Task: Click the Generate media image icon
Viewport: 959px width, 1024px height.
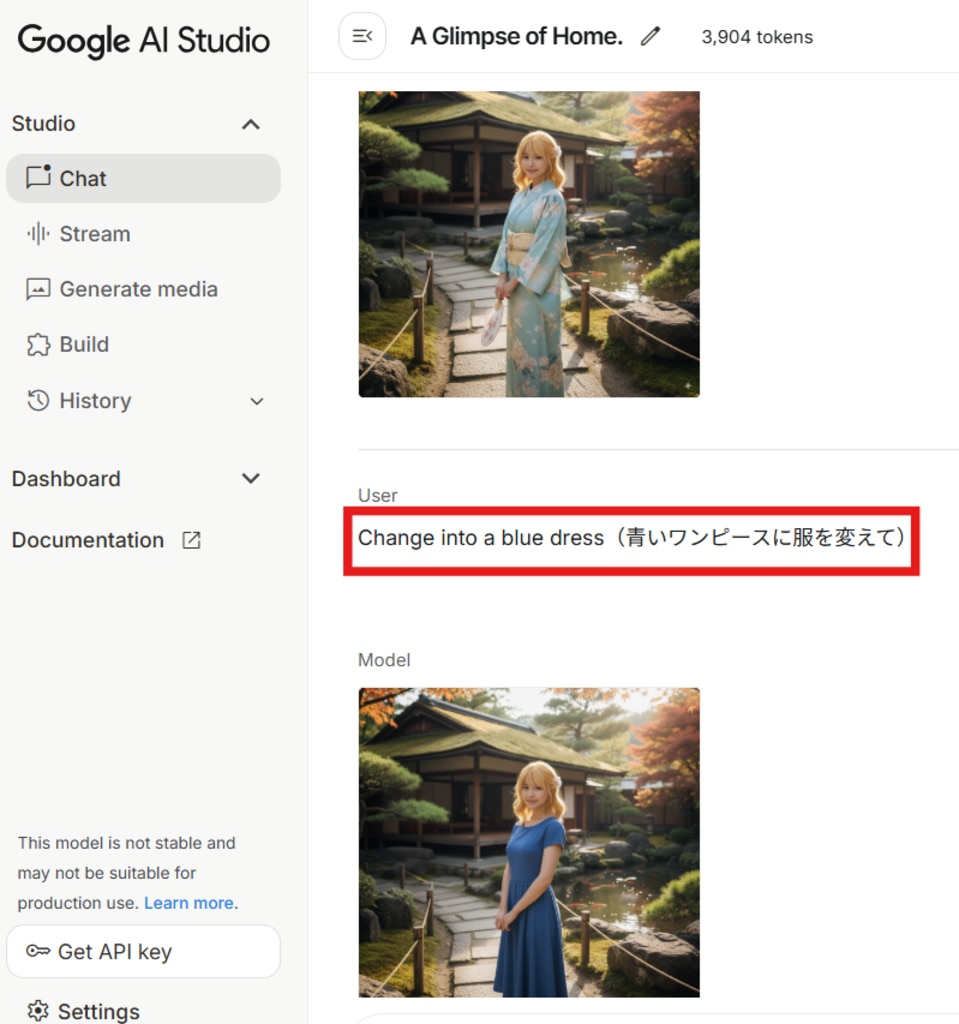Action: 38,289
